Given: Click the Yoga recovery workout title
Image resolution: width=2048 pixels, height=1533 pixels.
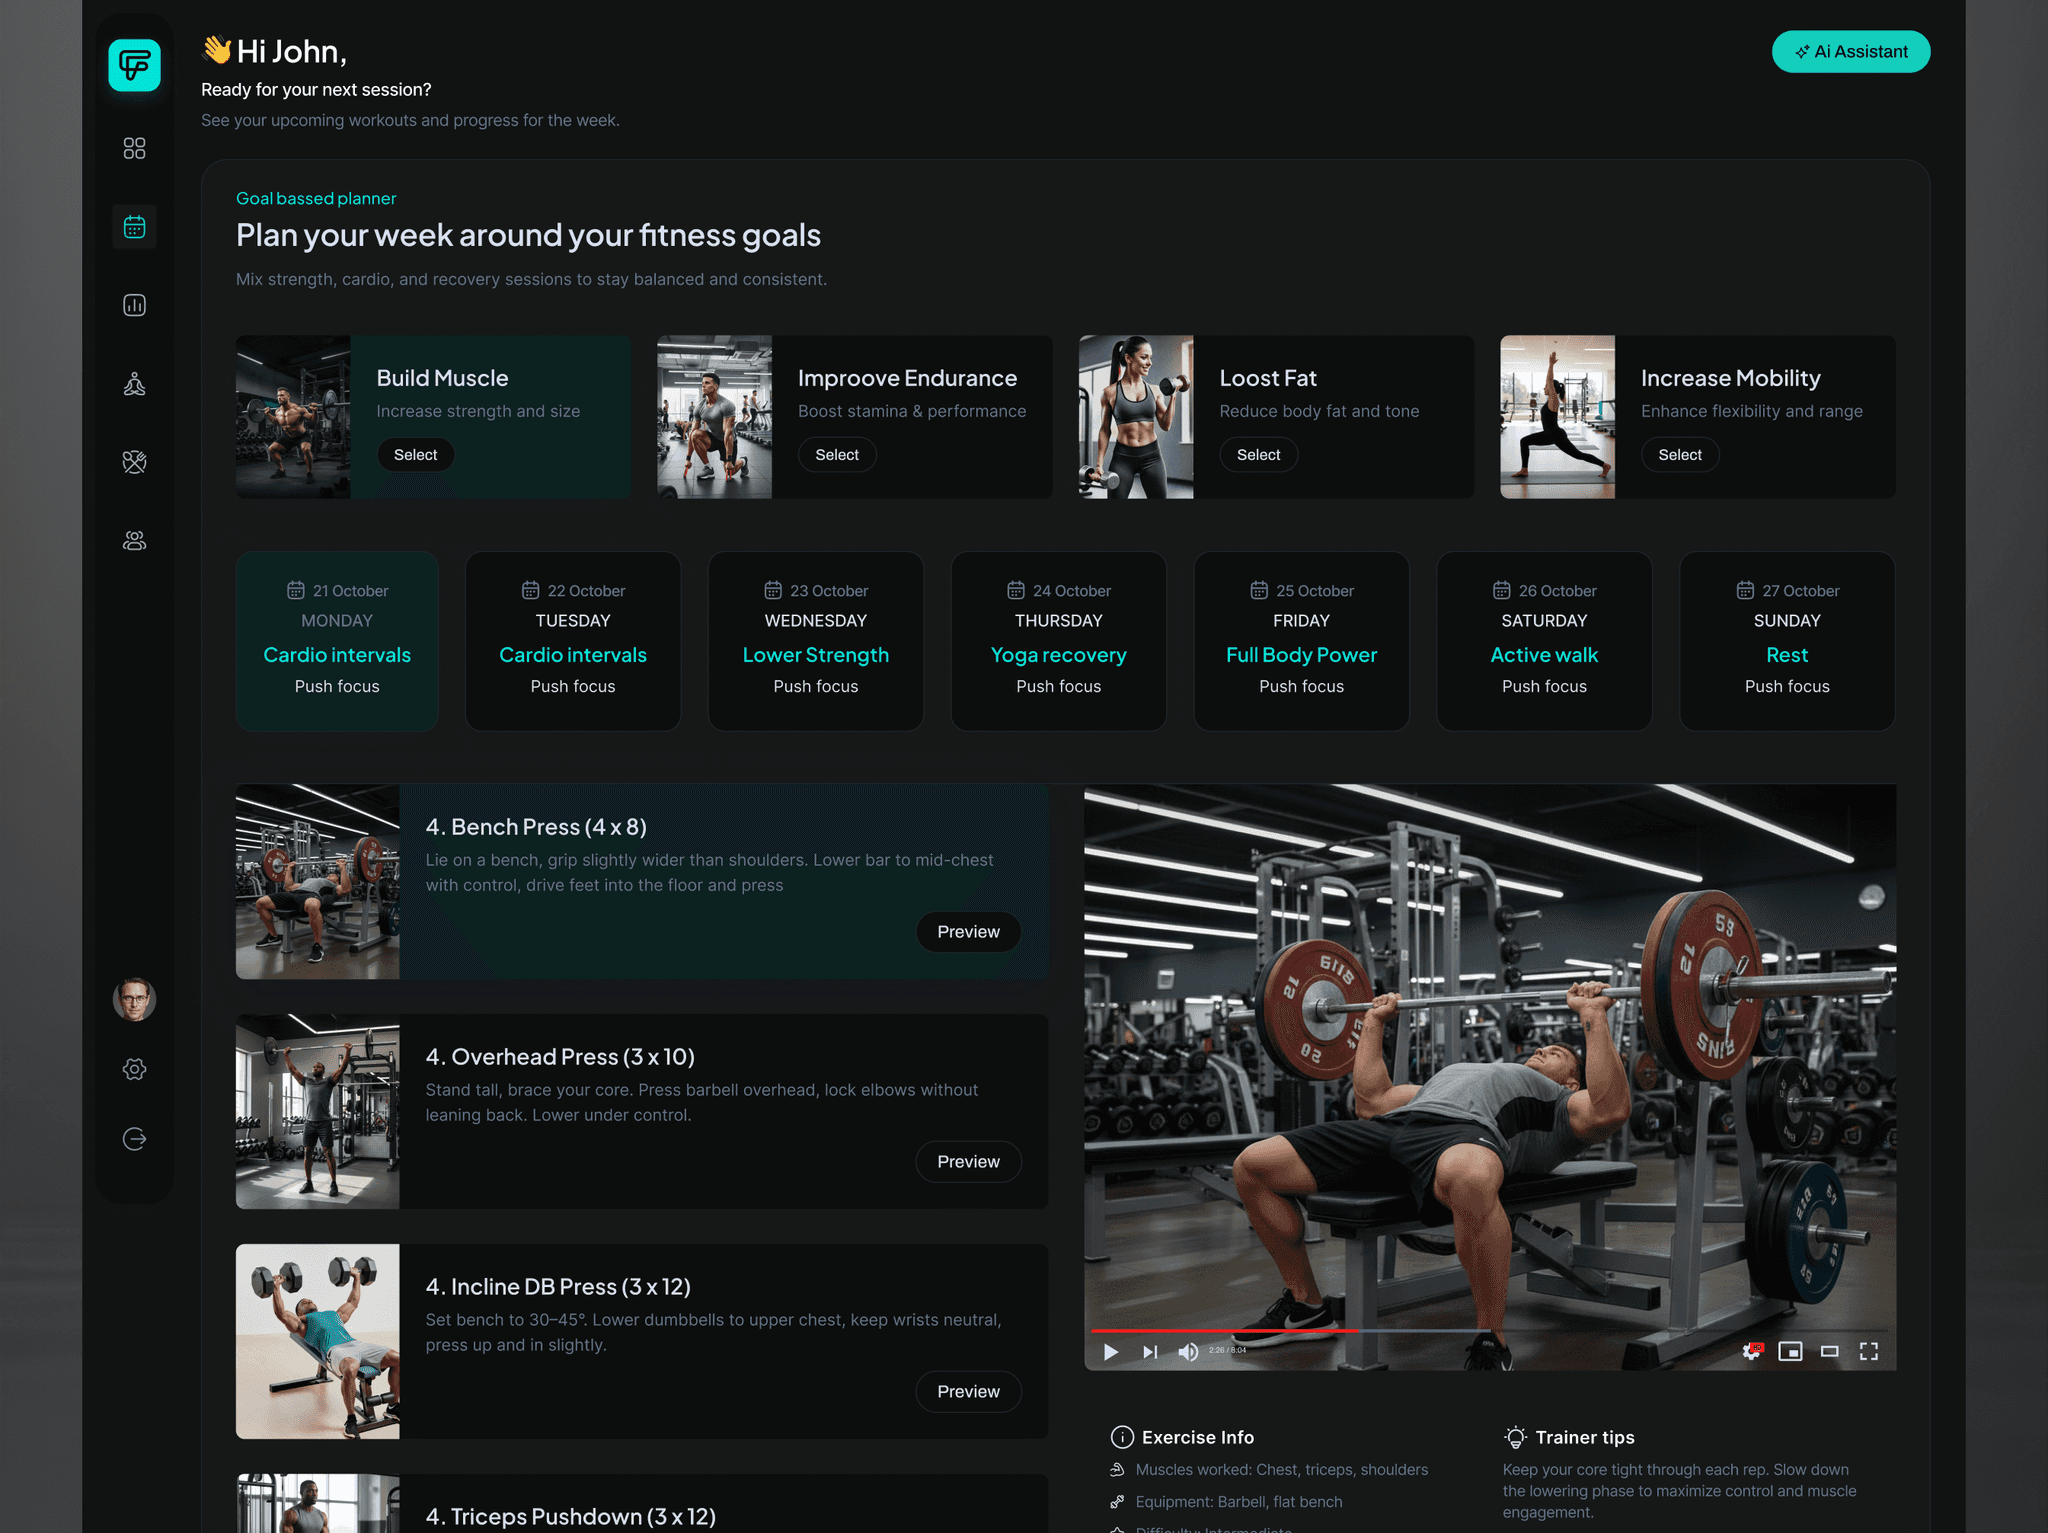Looking at the screenshot, I should point(1059,655).
